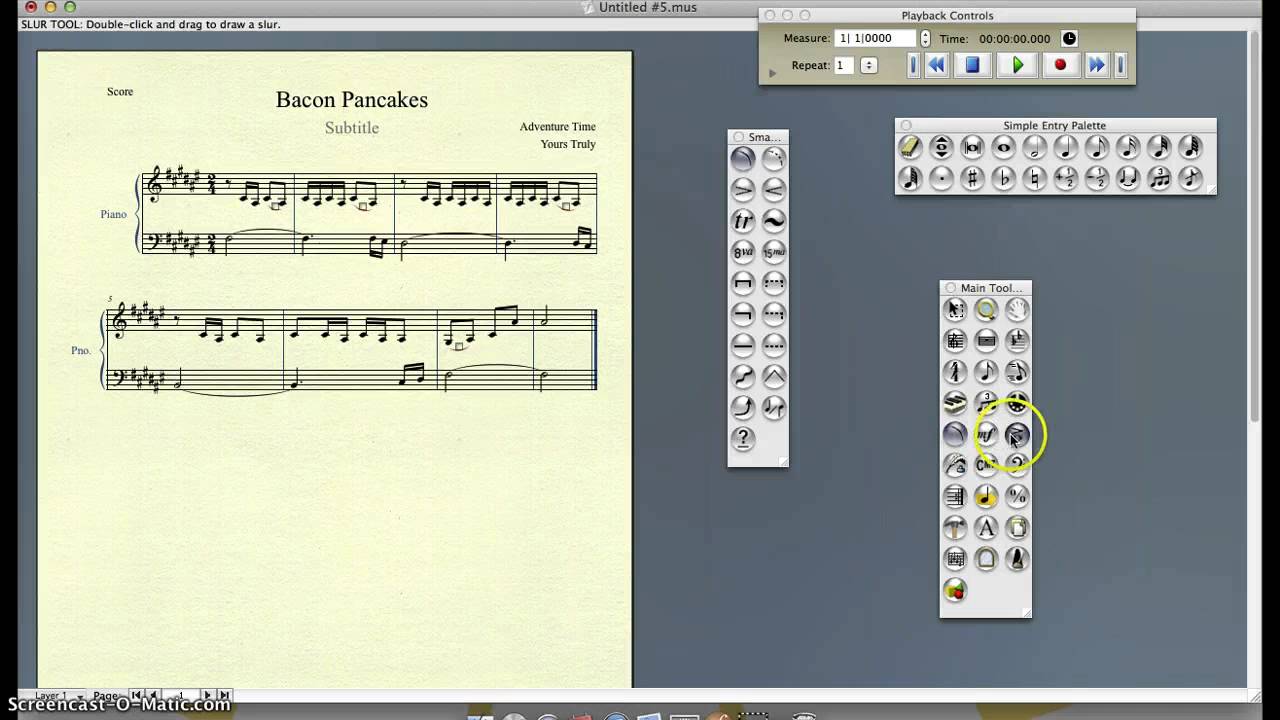Click the Bacon Pancakes title text

point(352,100)
